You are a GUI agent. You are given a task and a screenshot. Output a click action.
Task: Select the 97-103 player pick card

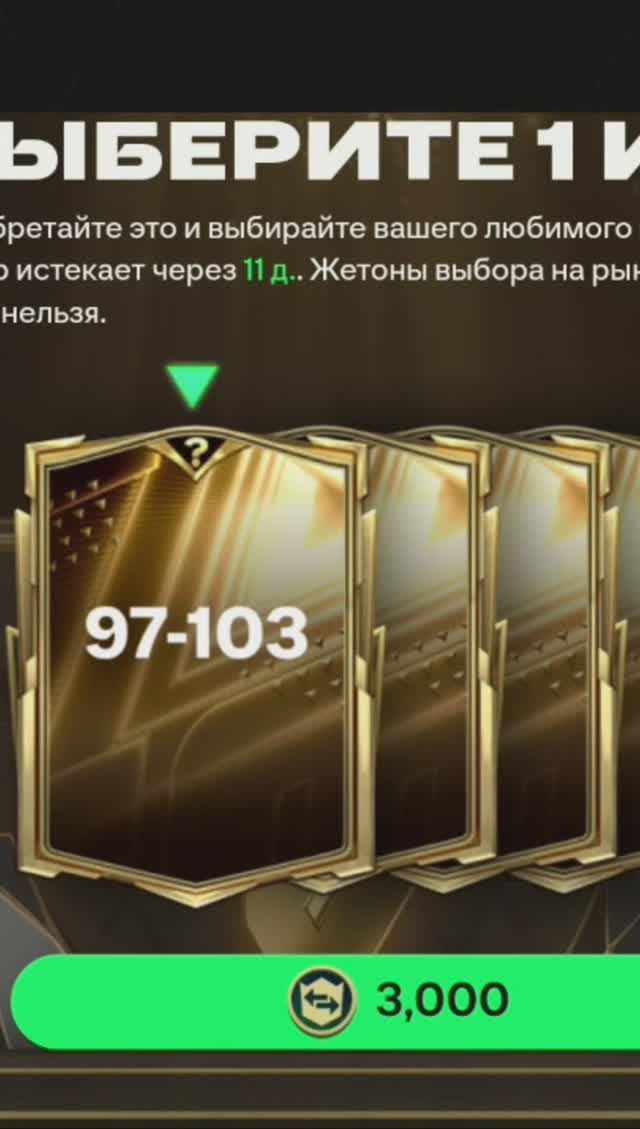coord(194,662)
